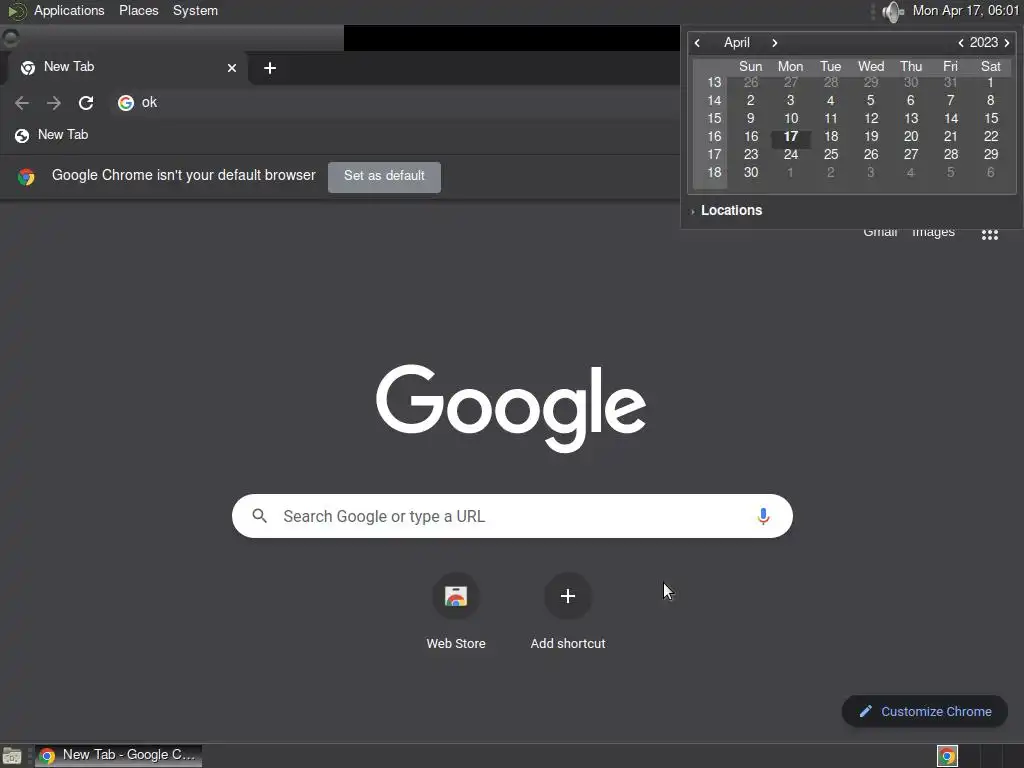Select April 4 in the calendar

(x=830, y=101)
